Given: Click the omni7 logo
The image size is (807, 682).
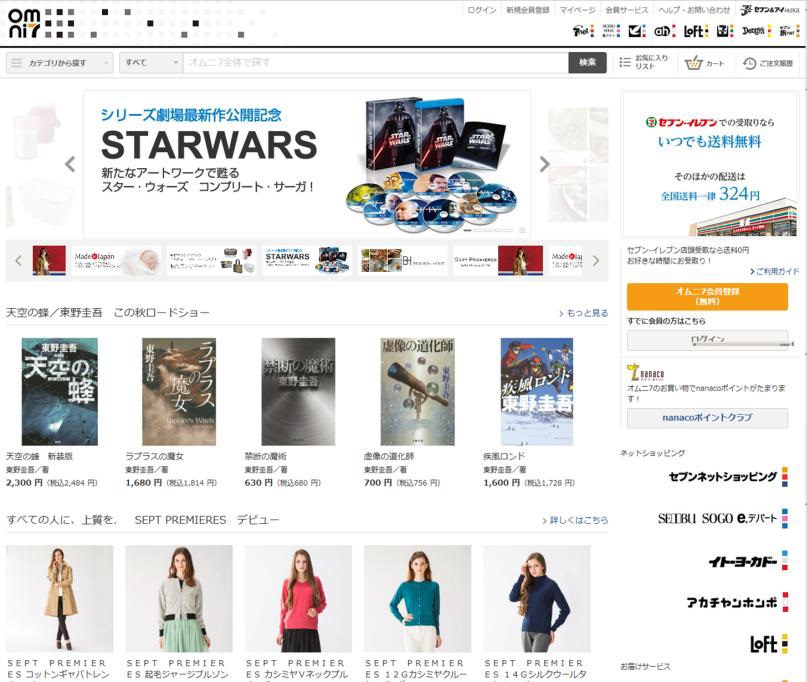Looking at the screenshot, I should click(24, 21).
